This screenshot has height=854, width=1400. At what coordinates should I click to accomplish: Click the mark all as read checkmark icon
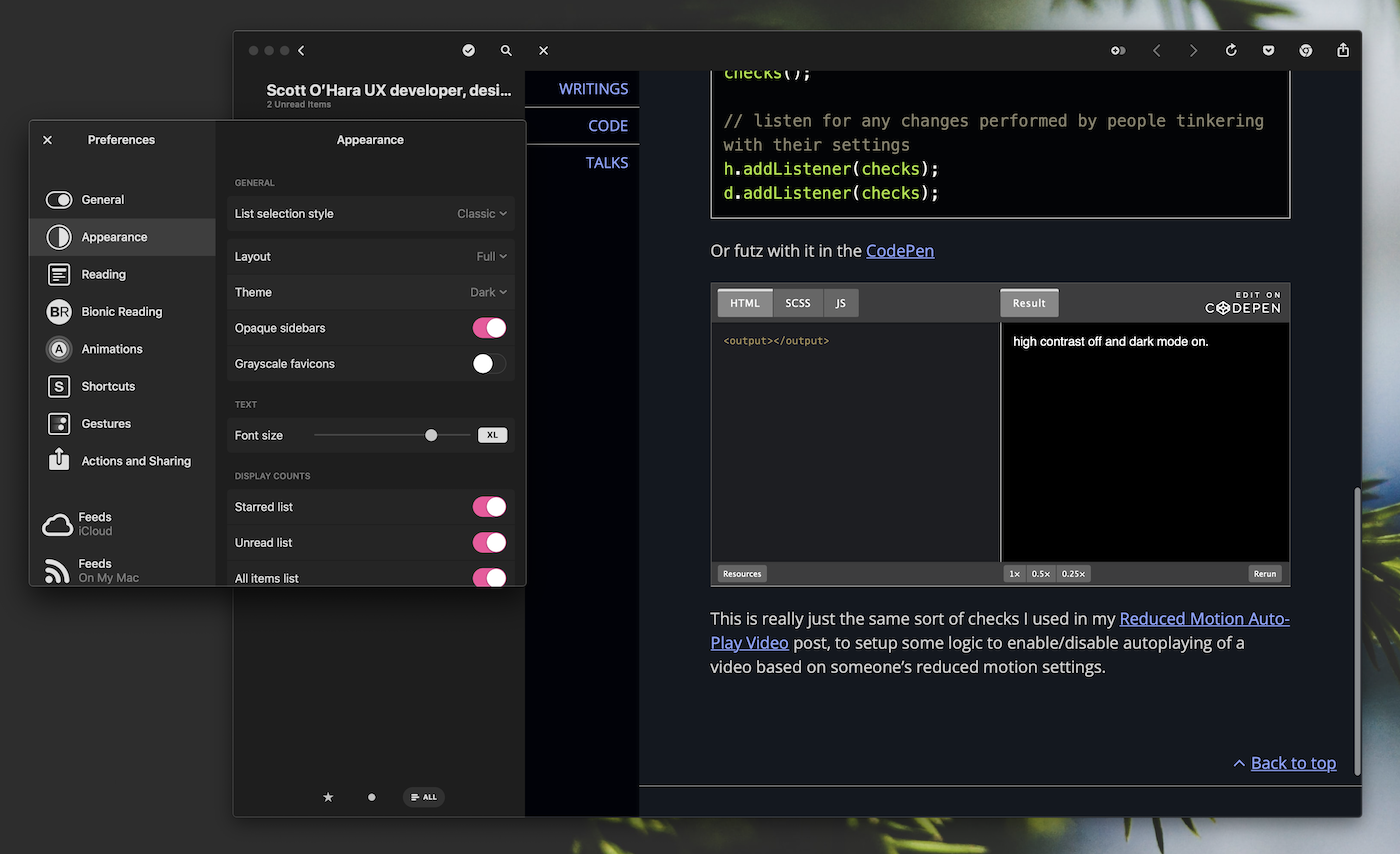469,51
